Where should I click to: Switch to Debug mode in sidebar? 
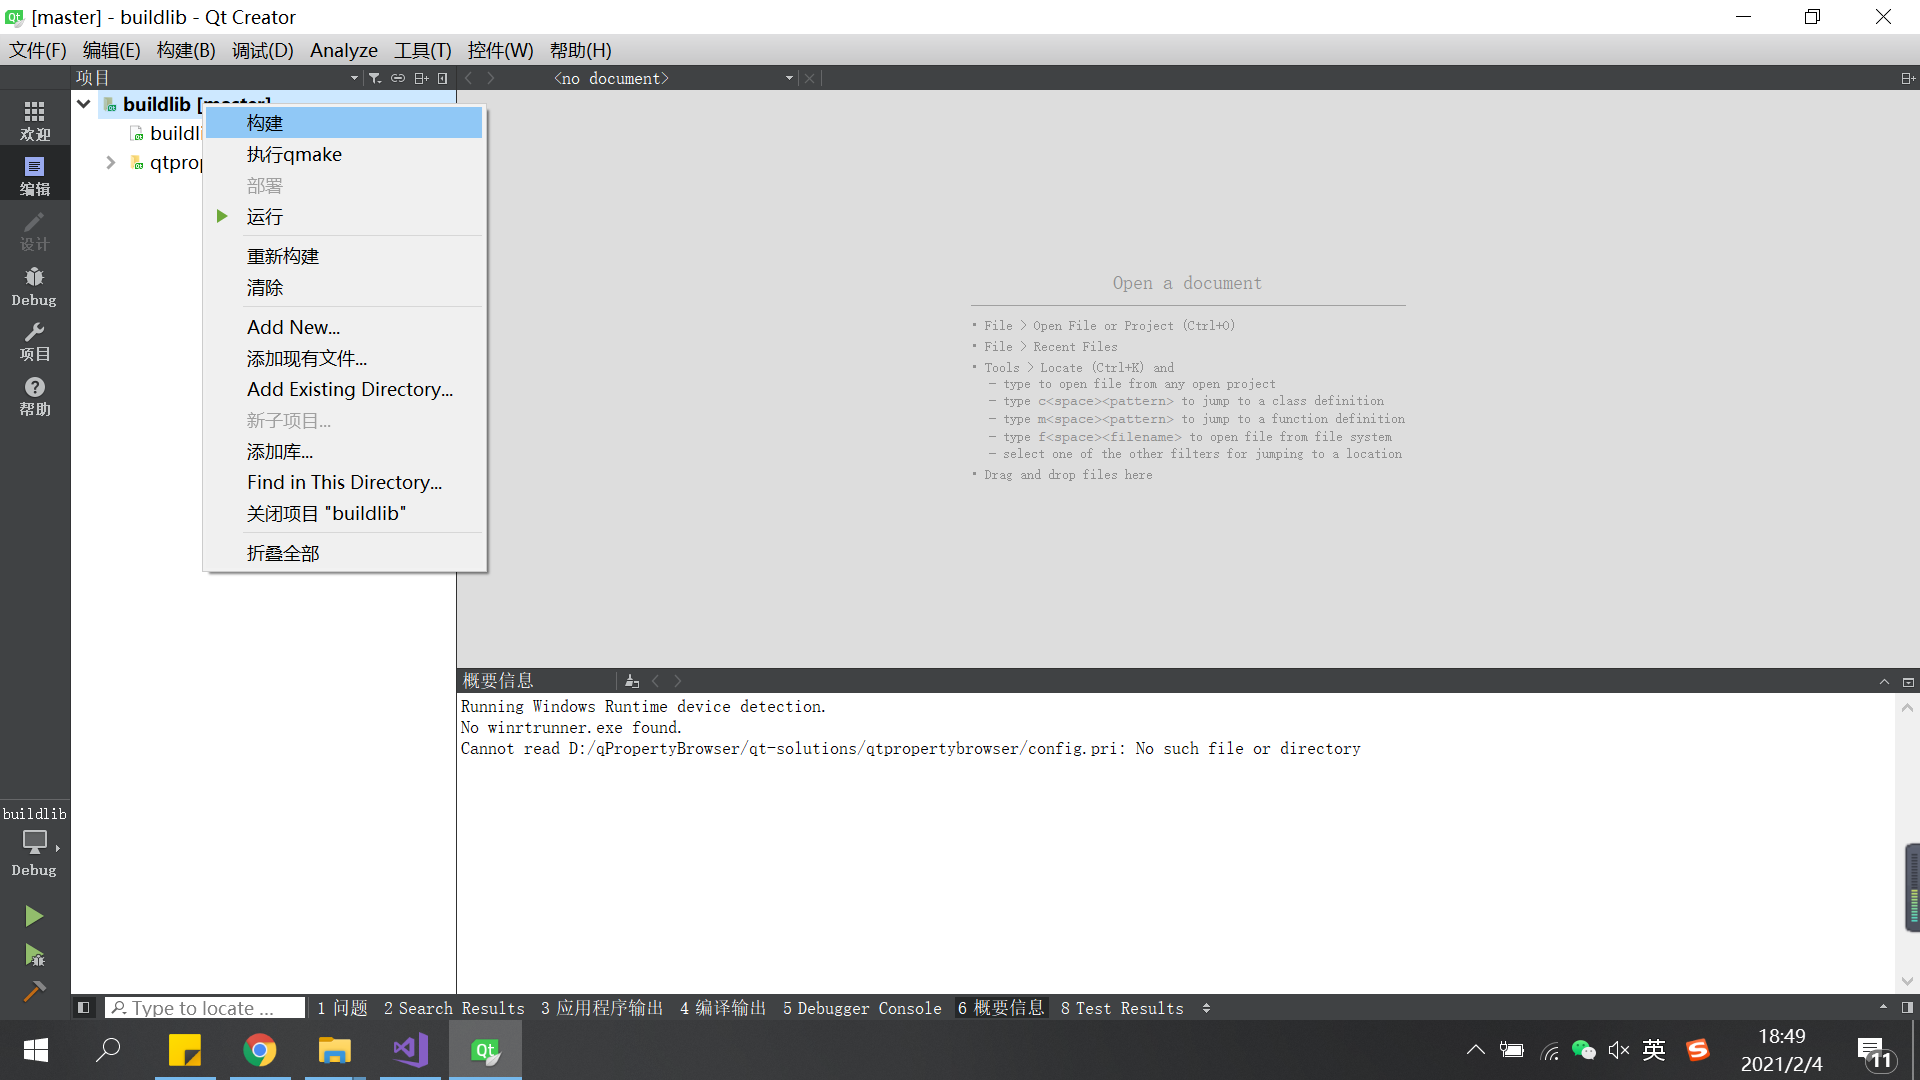[34, 286]
